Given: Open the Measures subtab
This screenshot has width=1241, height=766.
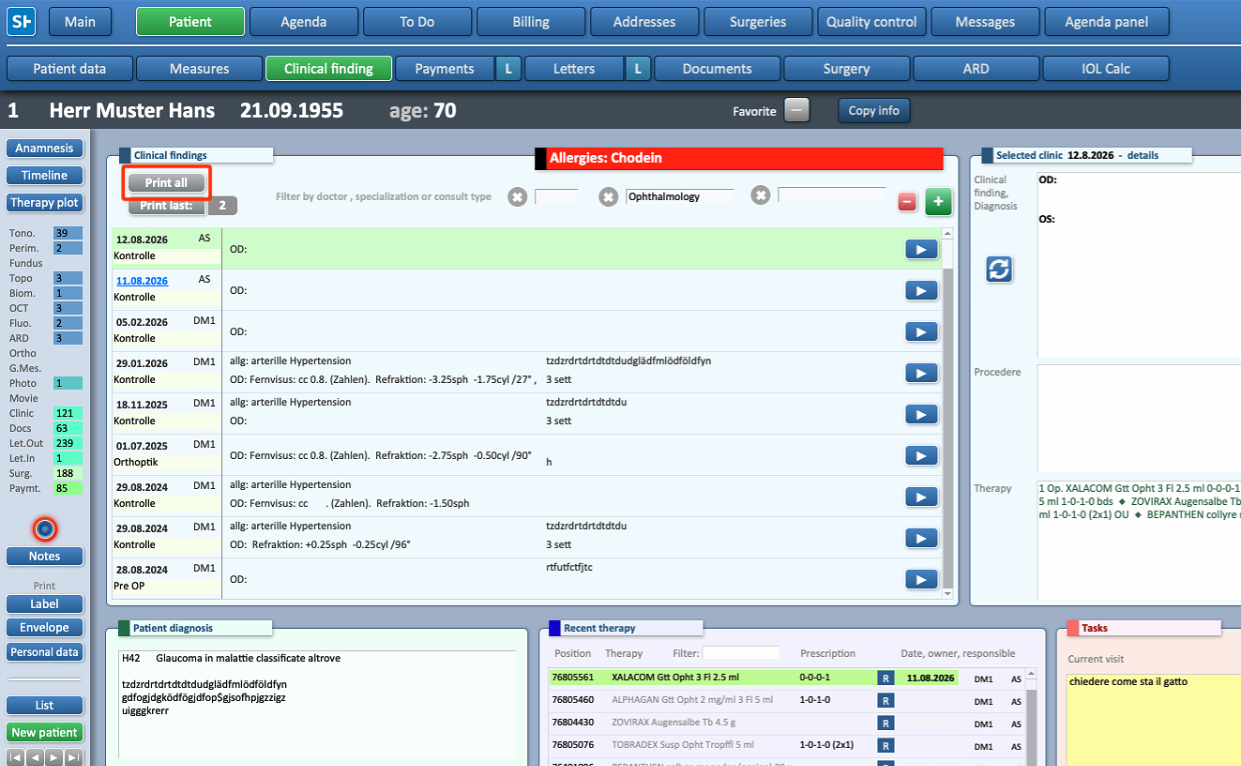Looking at the screenshot, I should coord(199,69).
